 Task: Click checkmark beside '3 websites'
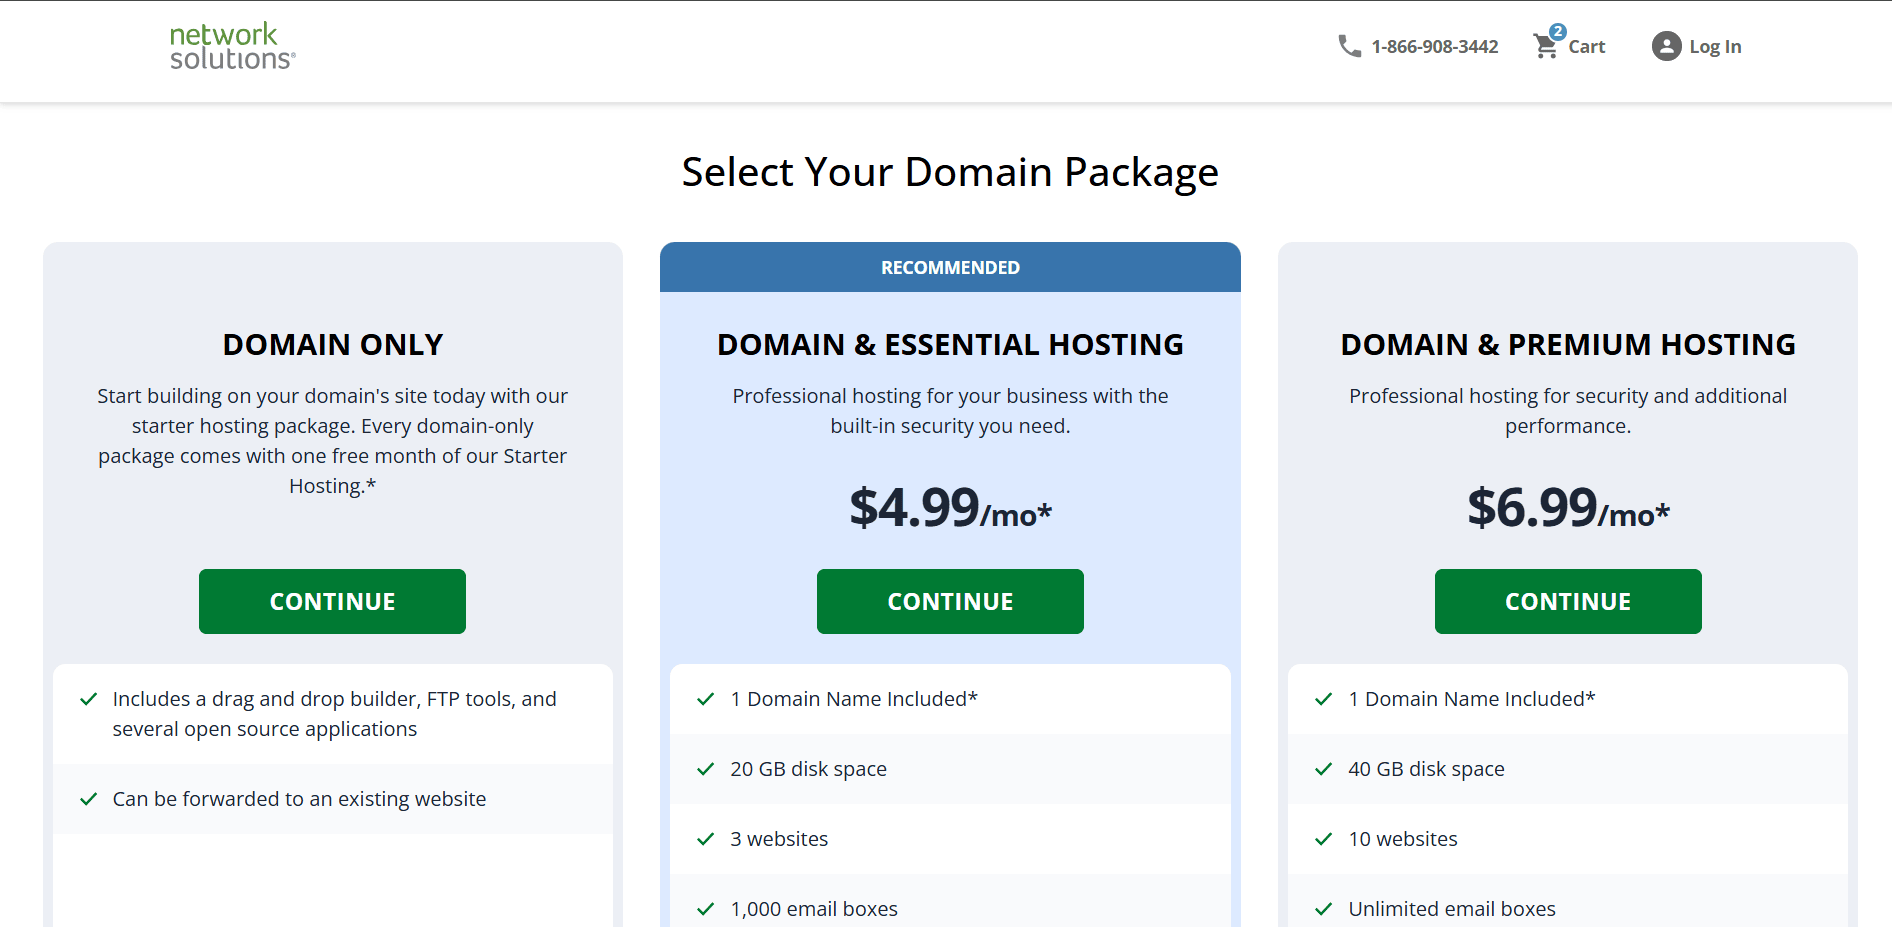pos(707,839)
